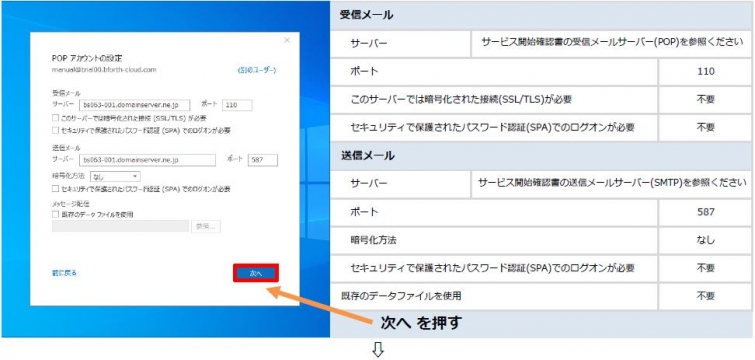Open the 別のユーザー link
This screenshot has width=755, height=360.
(x=257, y=70)
